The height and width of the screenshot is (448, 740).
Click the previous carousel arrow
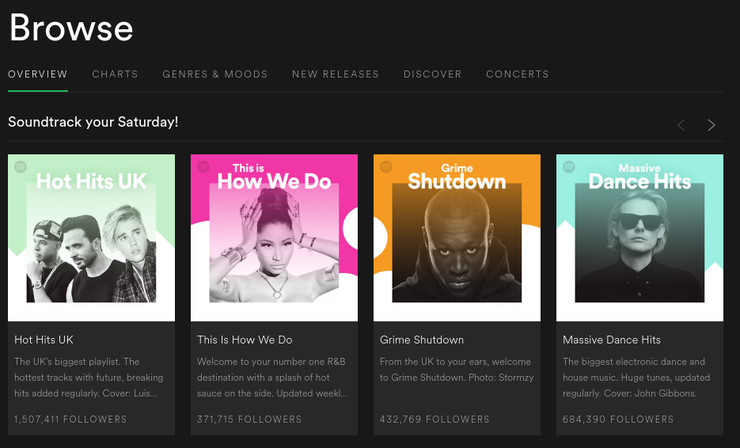tap(681, 125)
